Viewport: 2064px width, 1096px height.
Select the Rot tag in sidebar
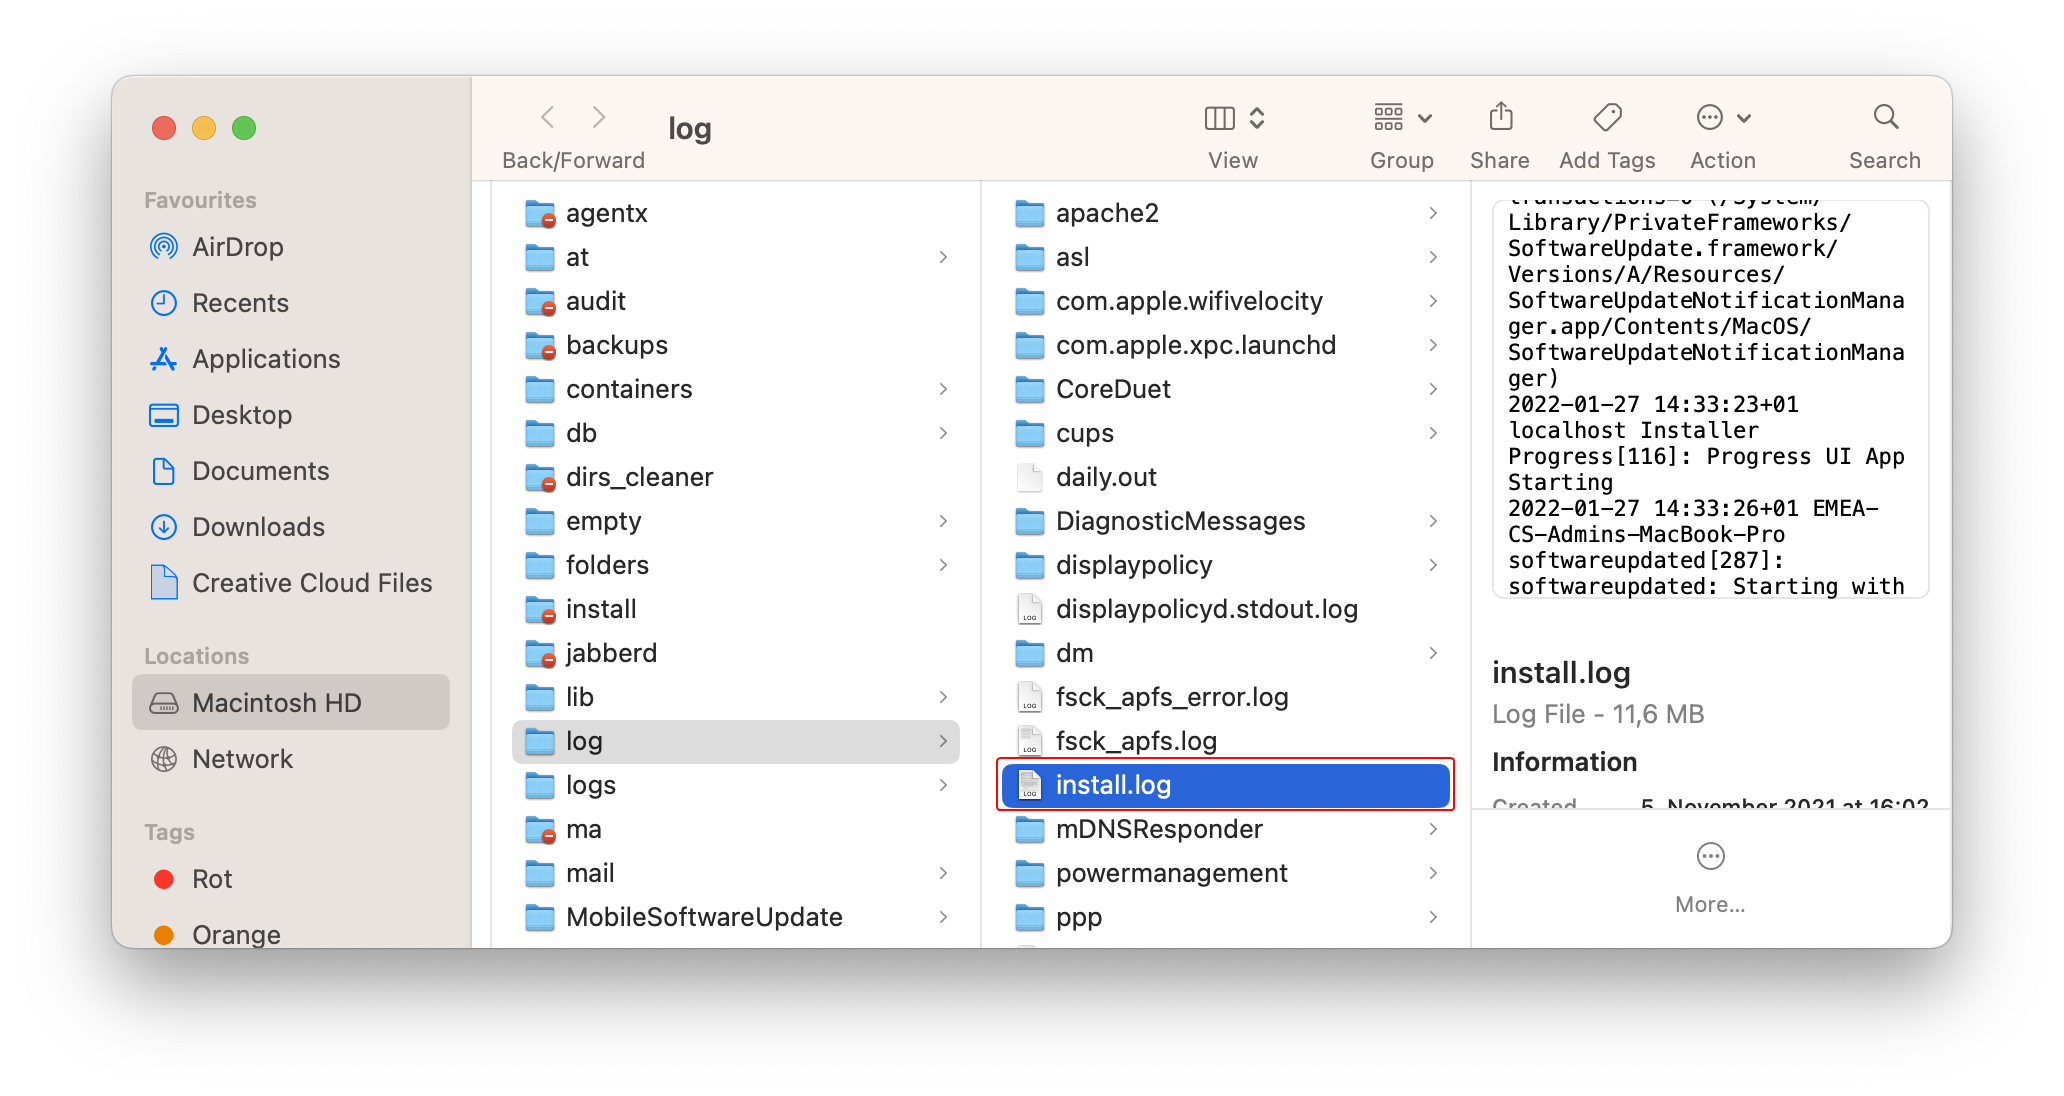click(x=212, y=878)
